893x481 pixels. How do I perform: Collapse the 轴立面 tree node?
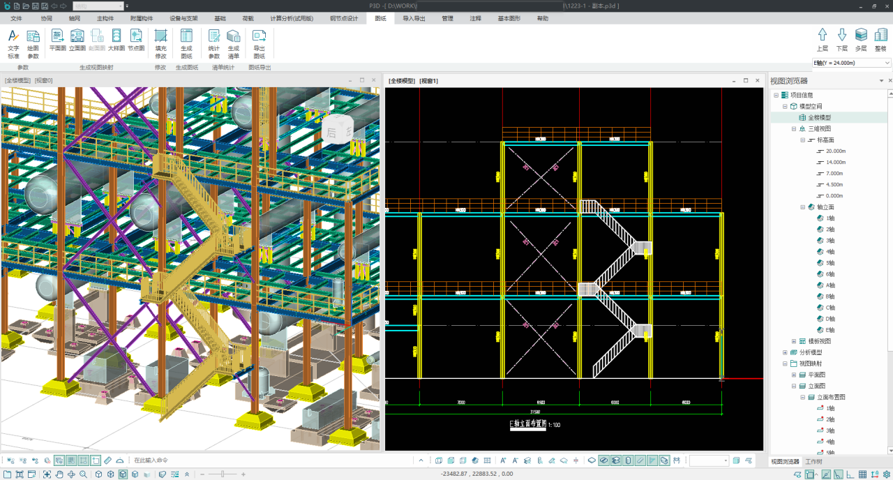pyautogui.click(x=802, y=207)
